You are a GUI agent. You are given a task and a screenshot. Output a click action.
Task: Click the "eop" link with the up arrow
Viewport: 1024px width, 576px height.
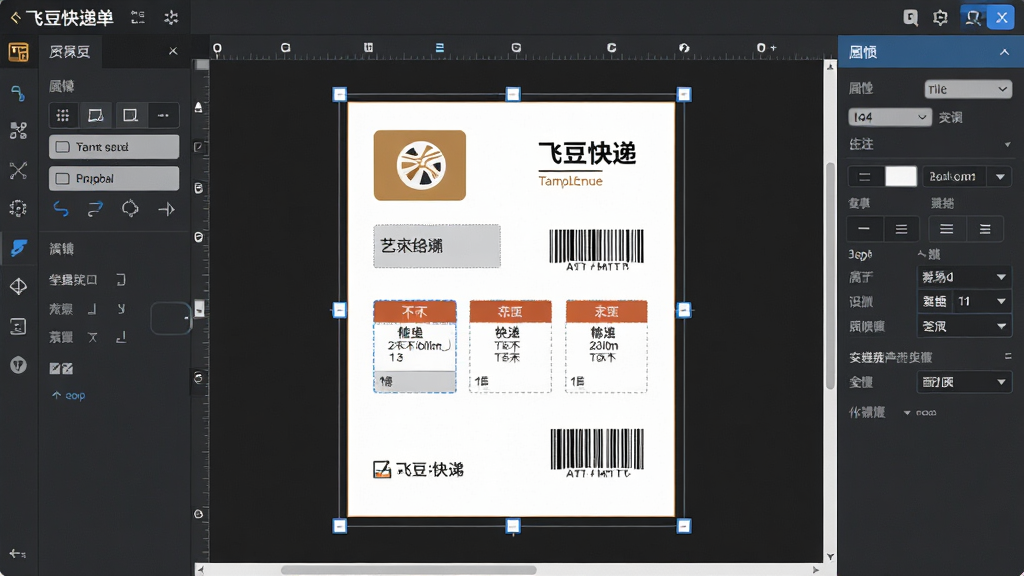pos(69,396)
